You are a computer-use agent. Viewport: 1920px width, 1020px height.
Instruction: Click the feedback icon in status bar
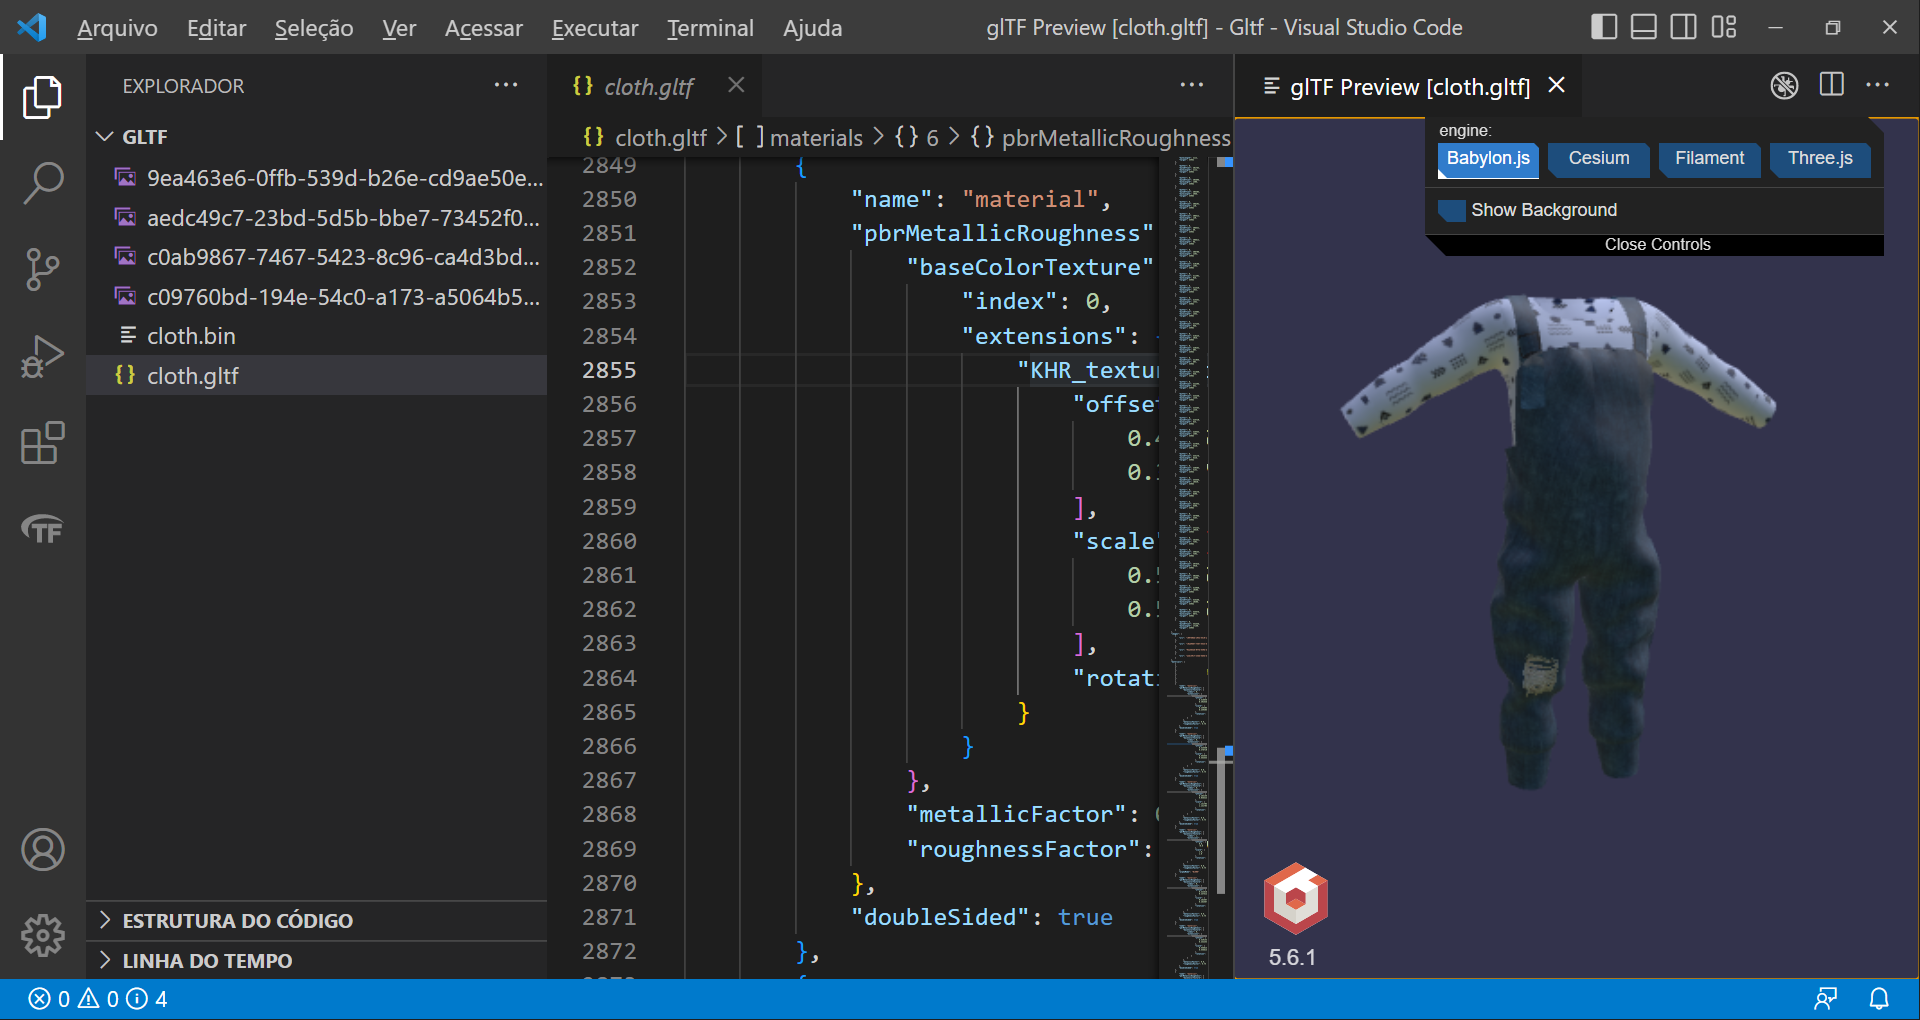(x=1826, y=998)
